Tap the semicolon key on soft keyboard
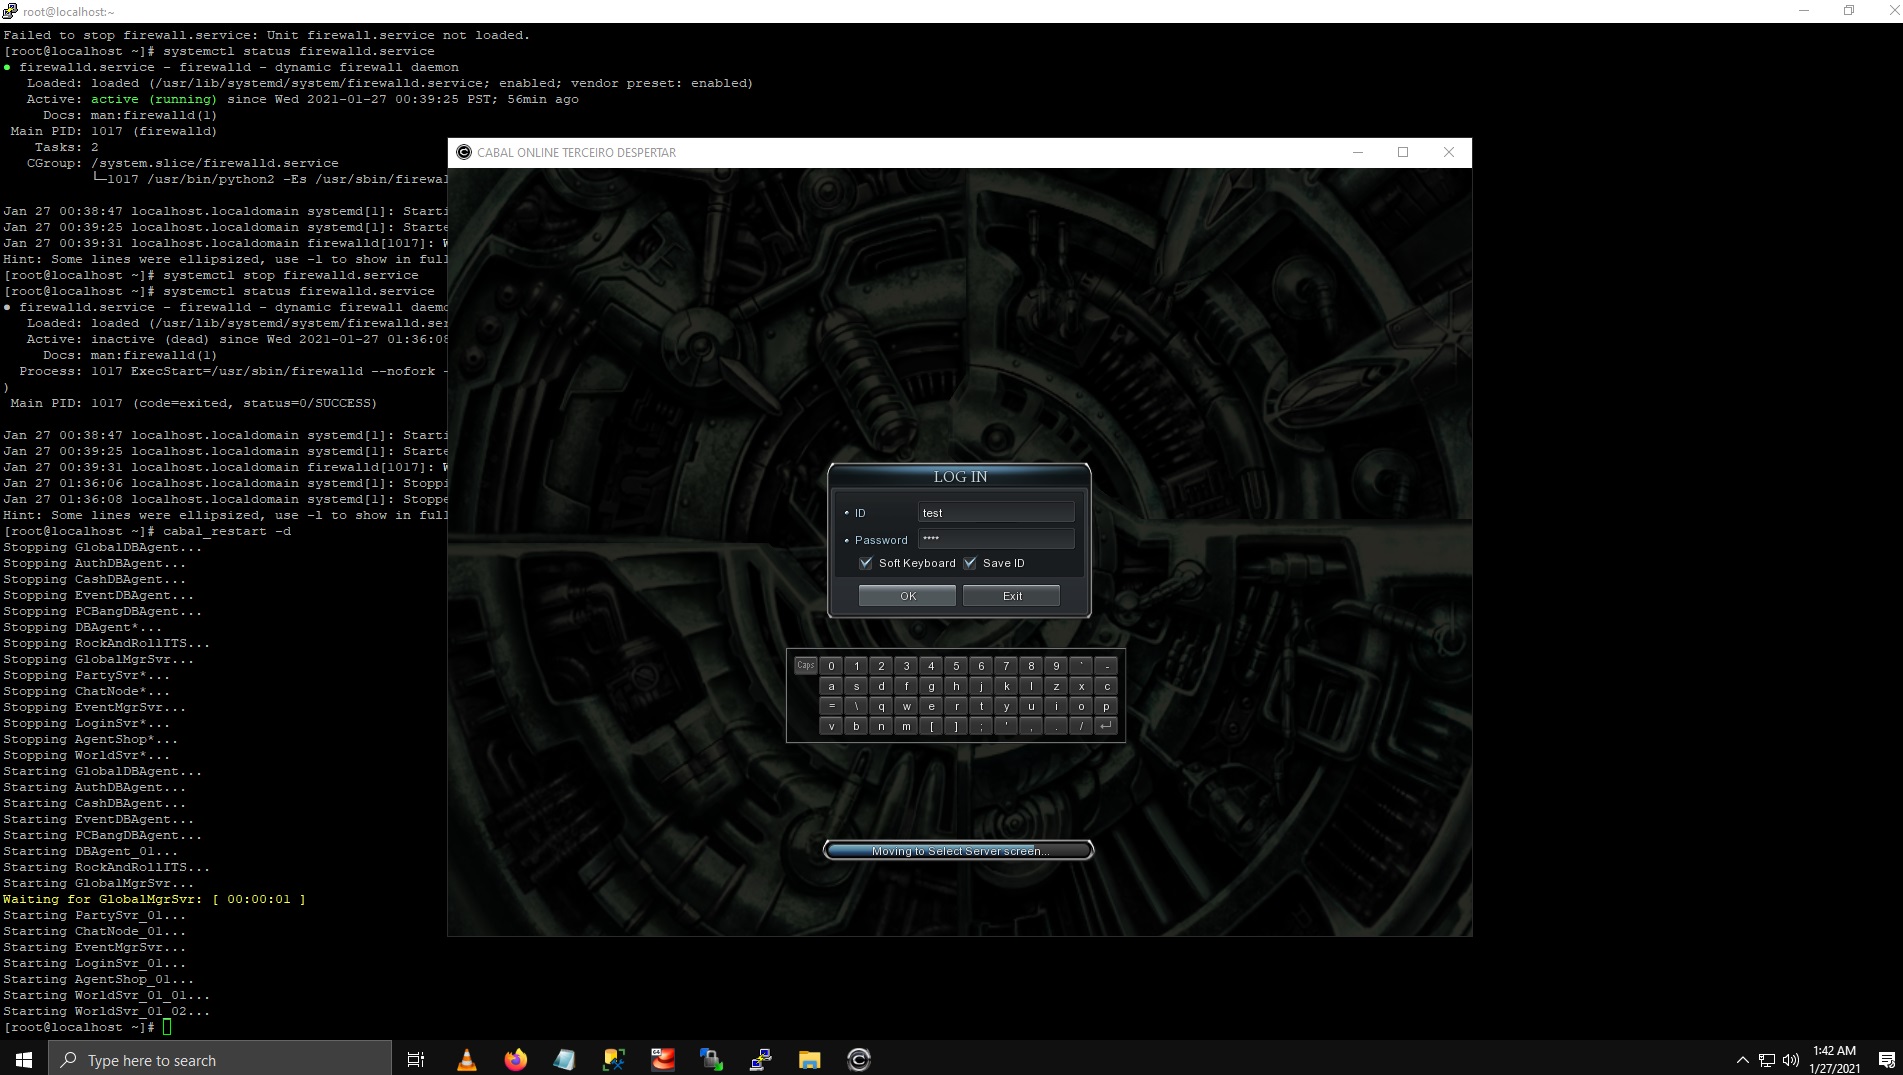Viewport: 1903px width, 1075px height. (981, 726)
